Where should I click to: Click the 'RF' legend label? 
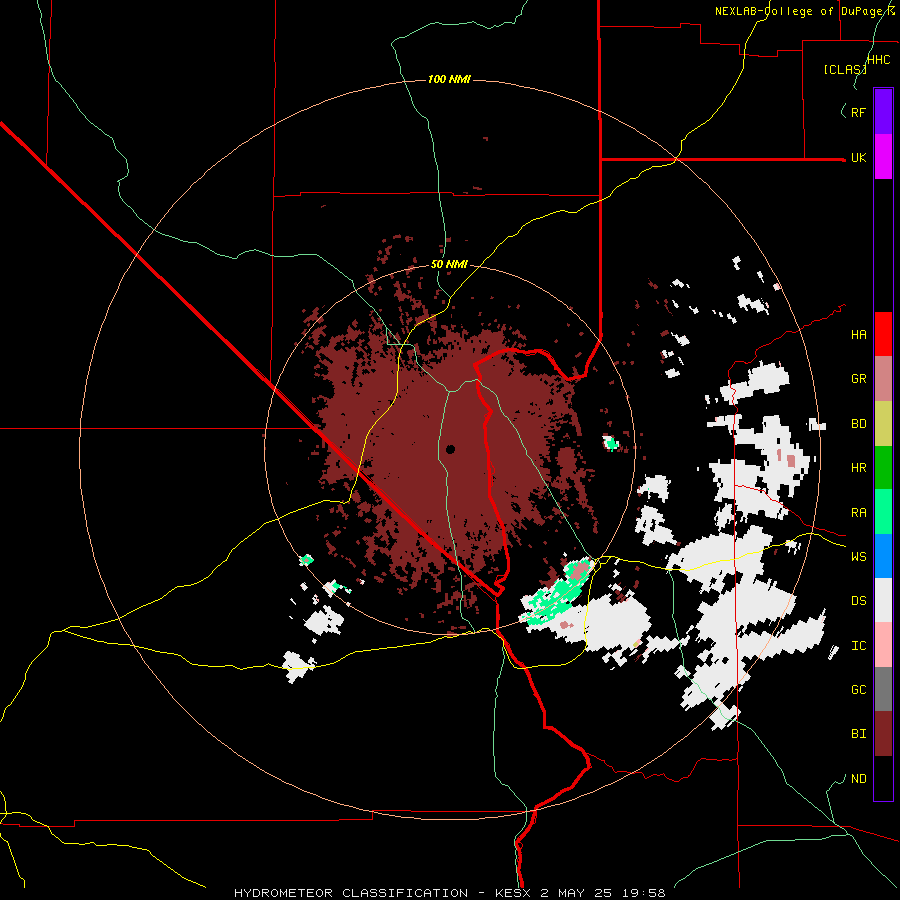(858, 112)
